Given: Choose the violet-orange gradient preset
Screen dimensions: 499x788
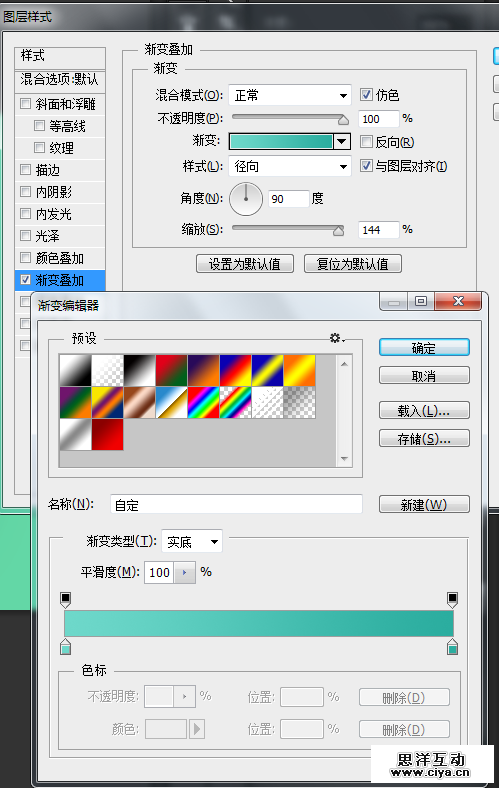Looking at the screenshot, I should (x=204, y=370).
